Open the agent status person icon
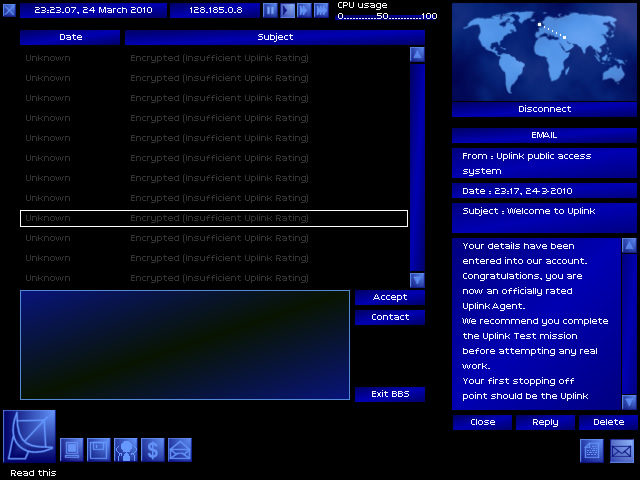 (125, 450)
